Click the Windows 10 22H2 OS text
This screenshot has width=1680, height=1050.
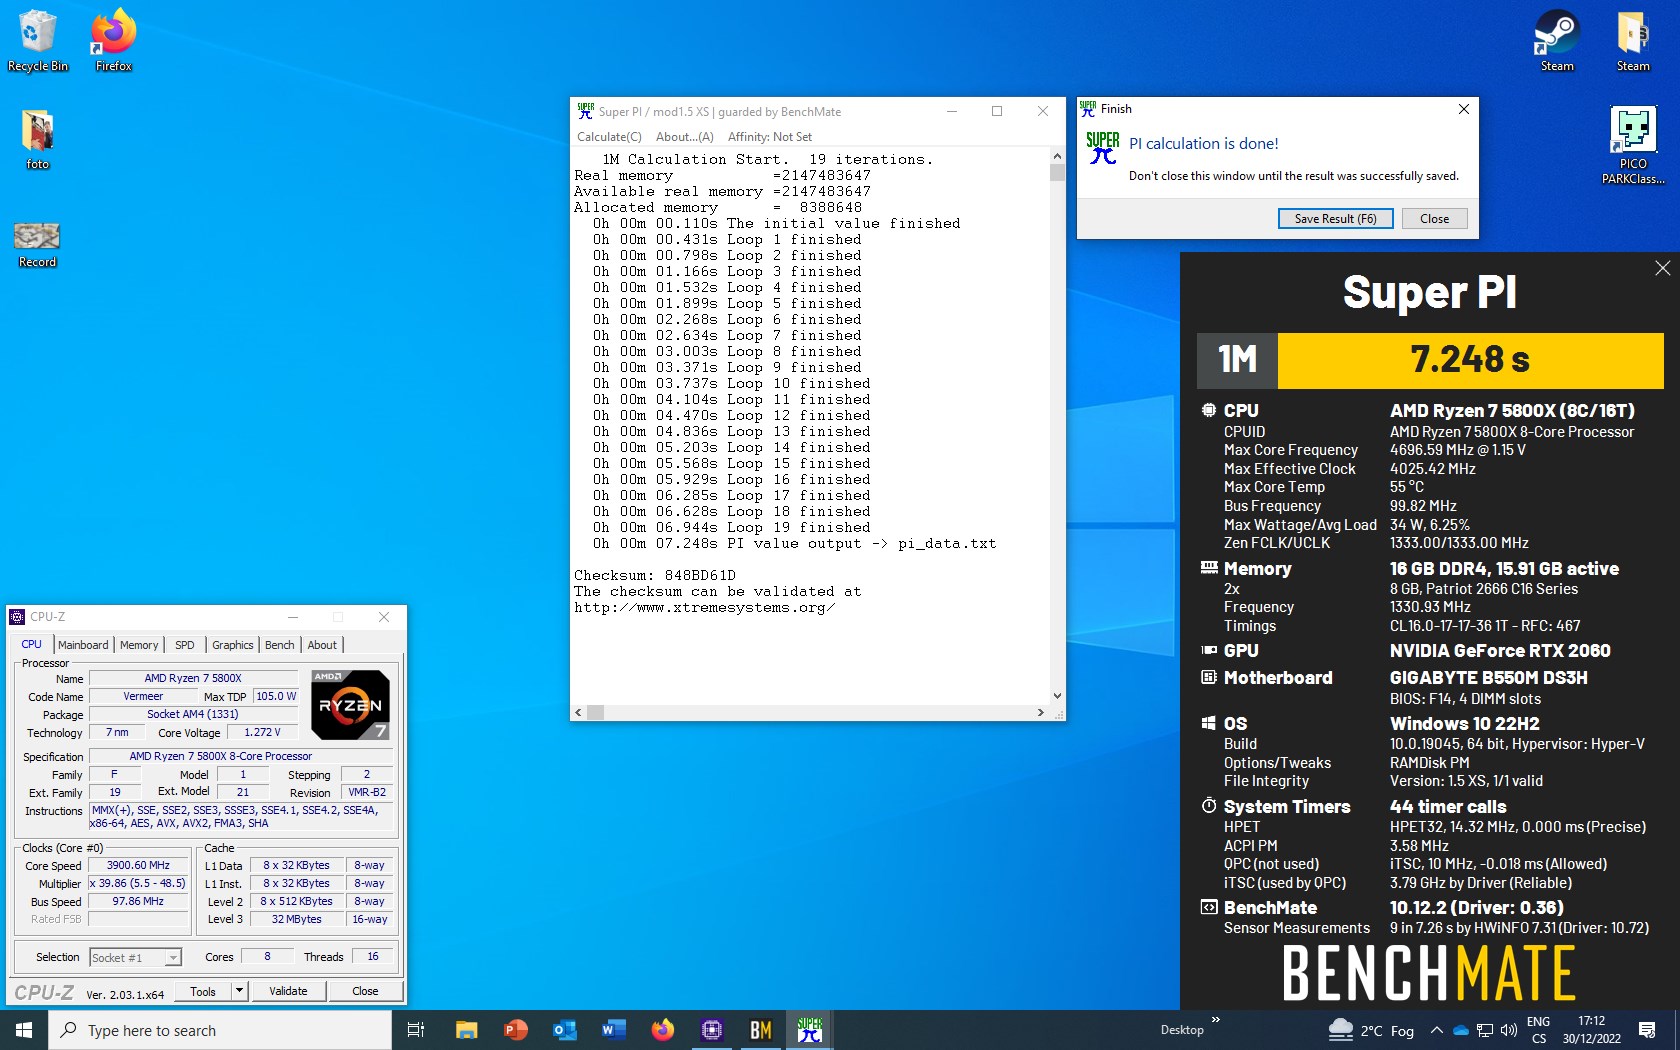coord(1464,724)
